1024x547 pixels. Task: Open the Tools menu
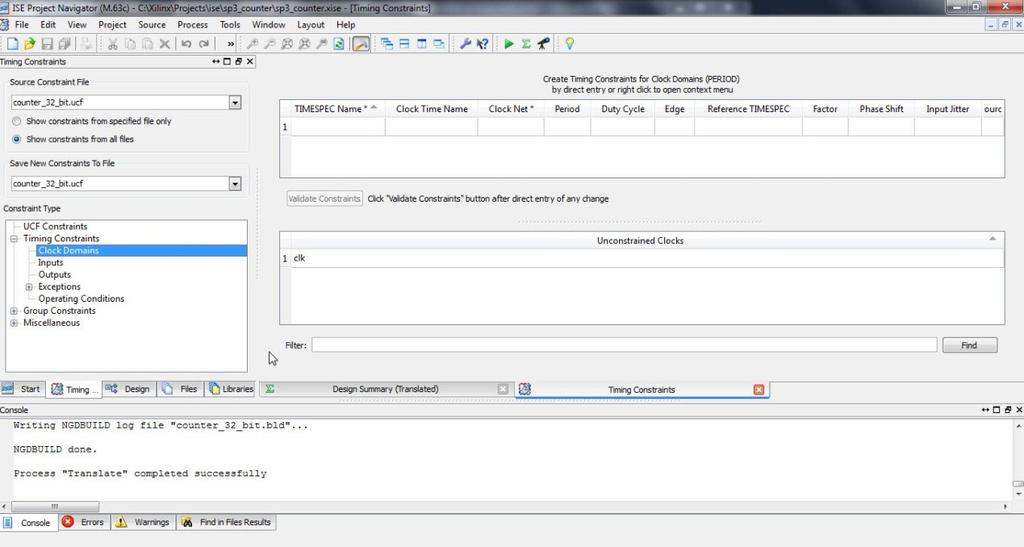pyautogui.click(x=230, y=25)
